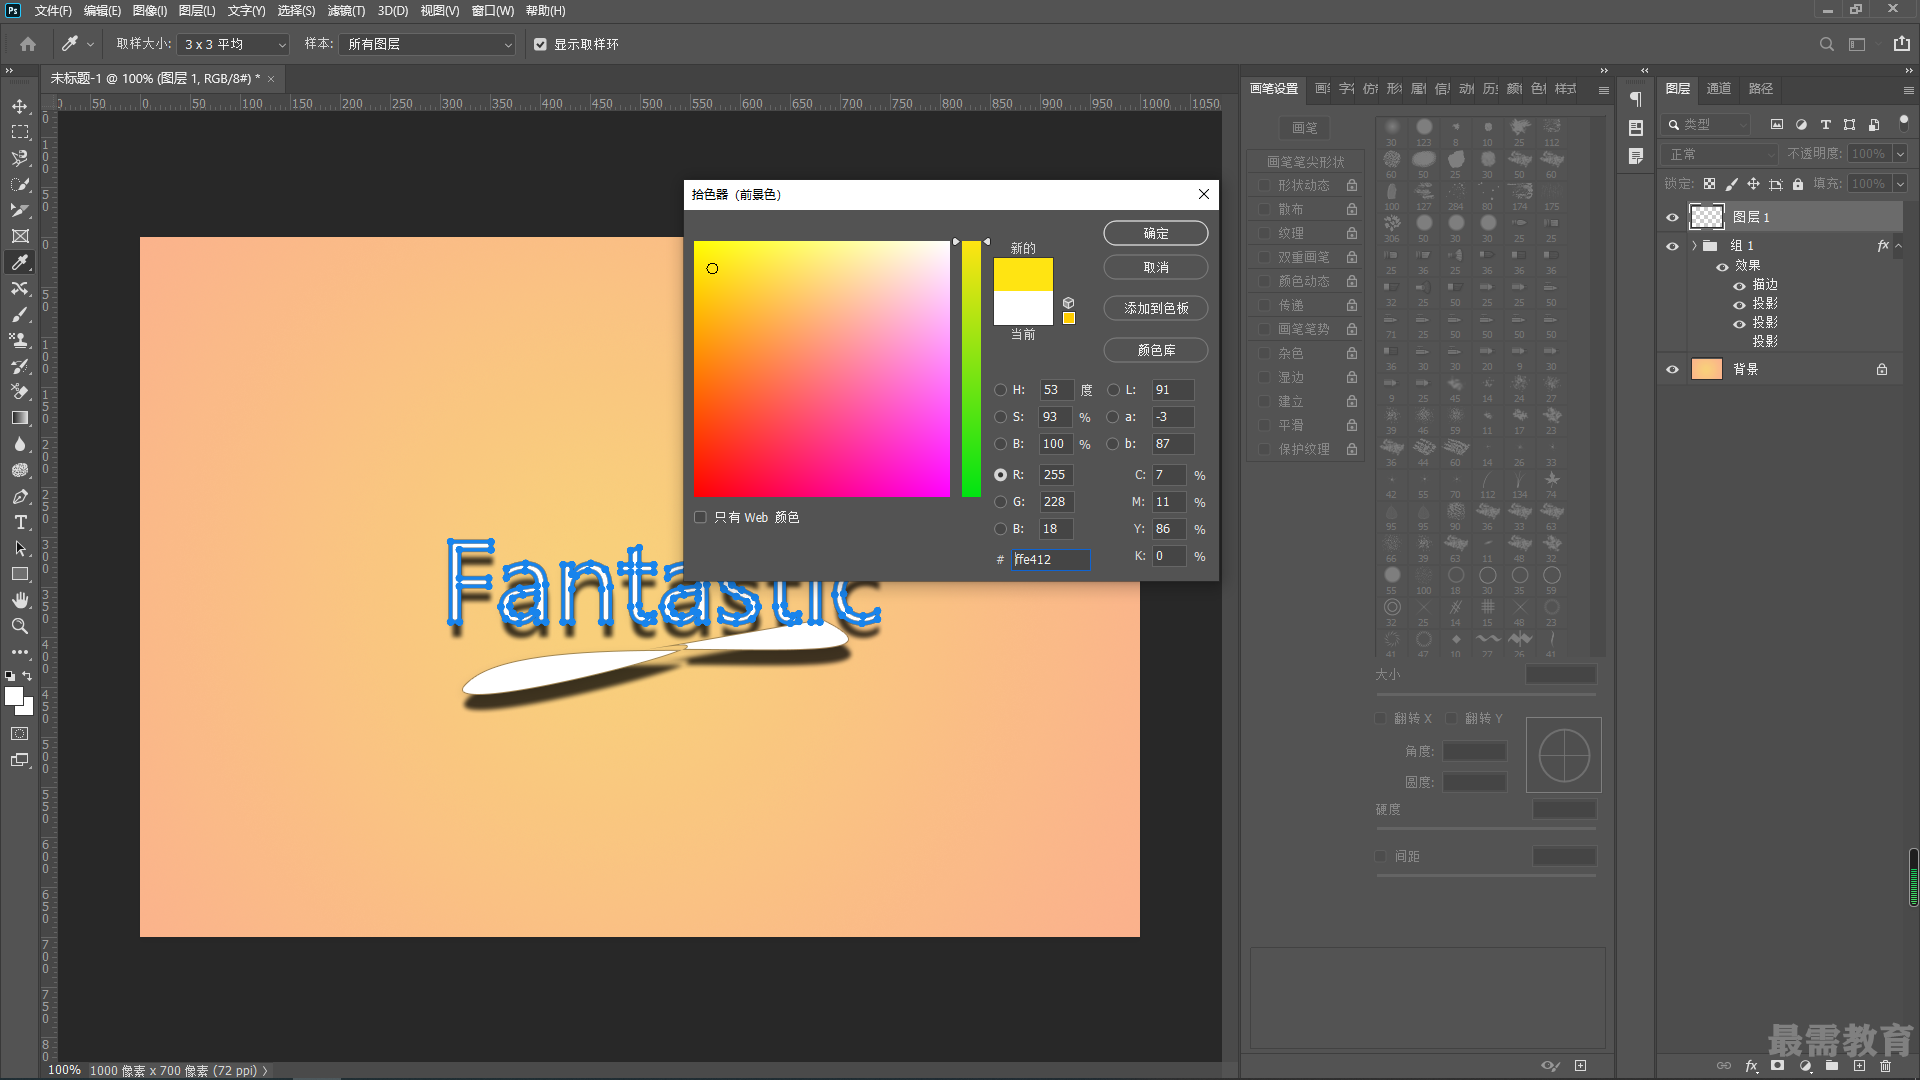Select the H hue radio button
The height and width of the screenshot is (1080, 1920).
(x=1001, y=390)
